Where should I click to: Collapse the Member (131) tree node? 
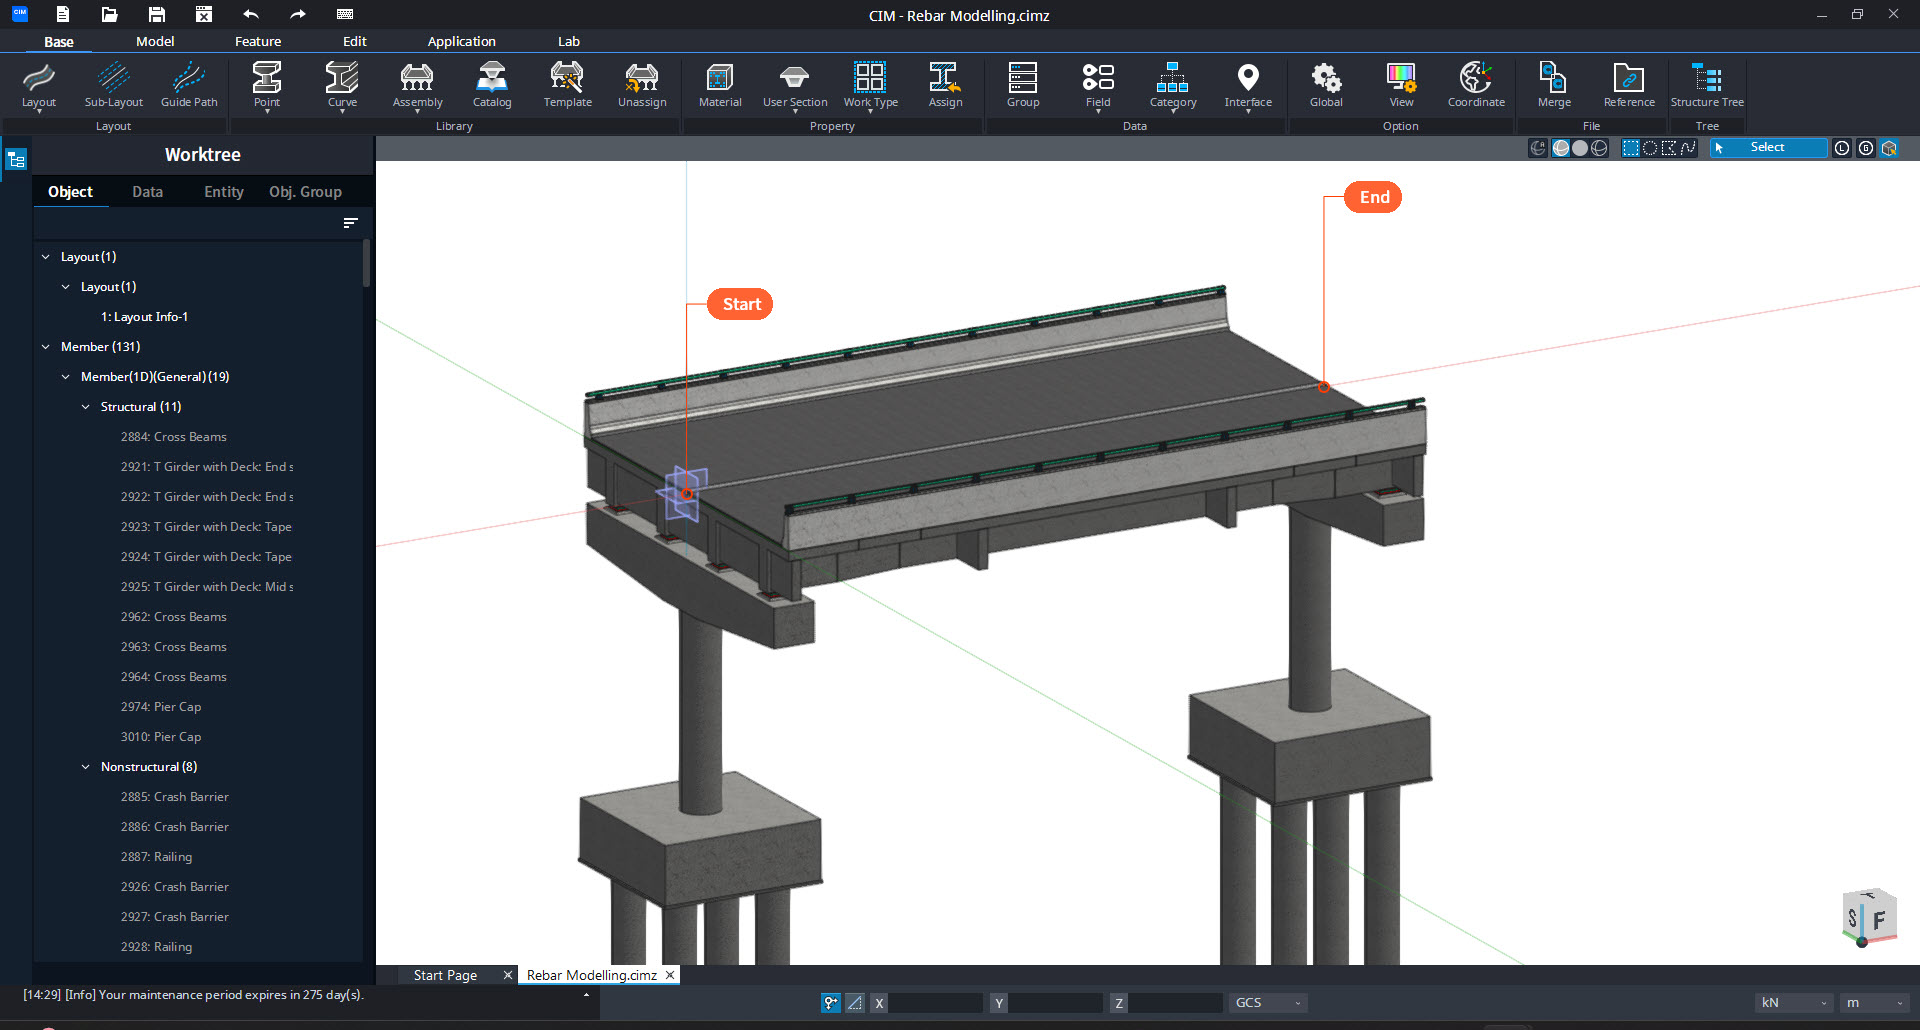pyautogui.click(x=45, y=347)
